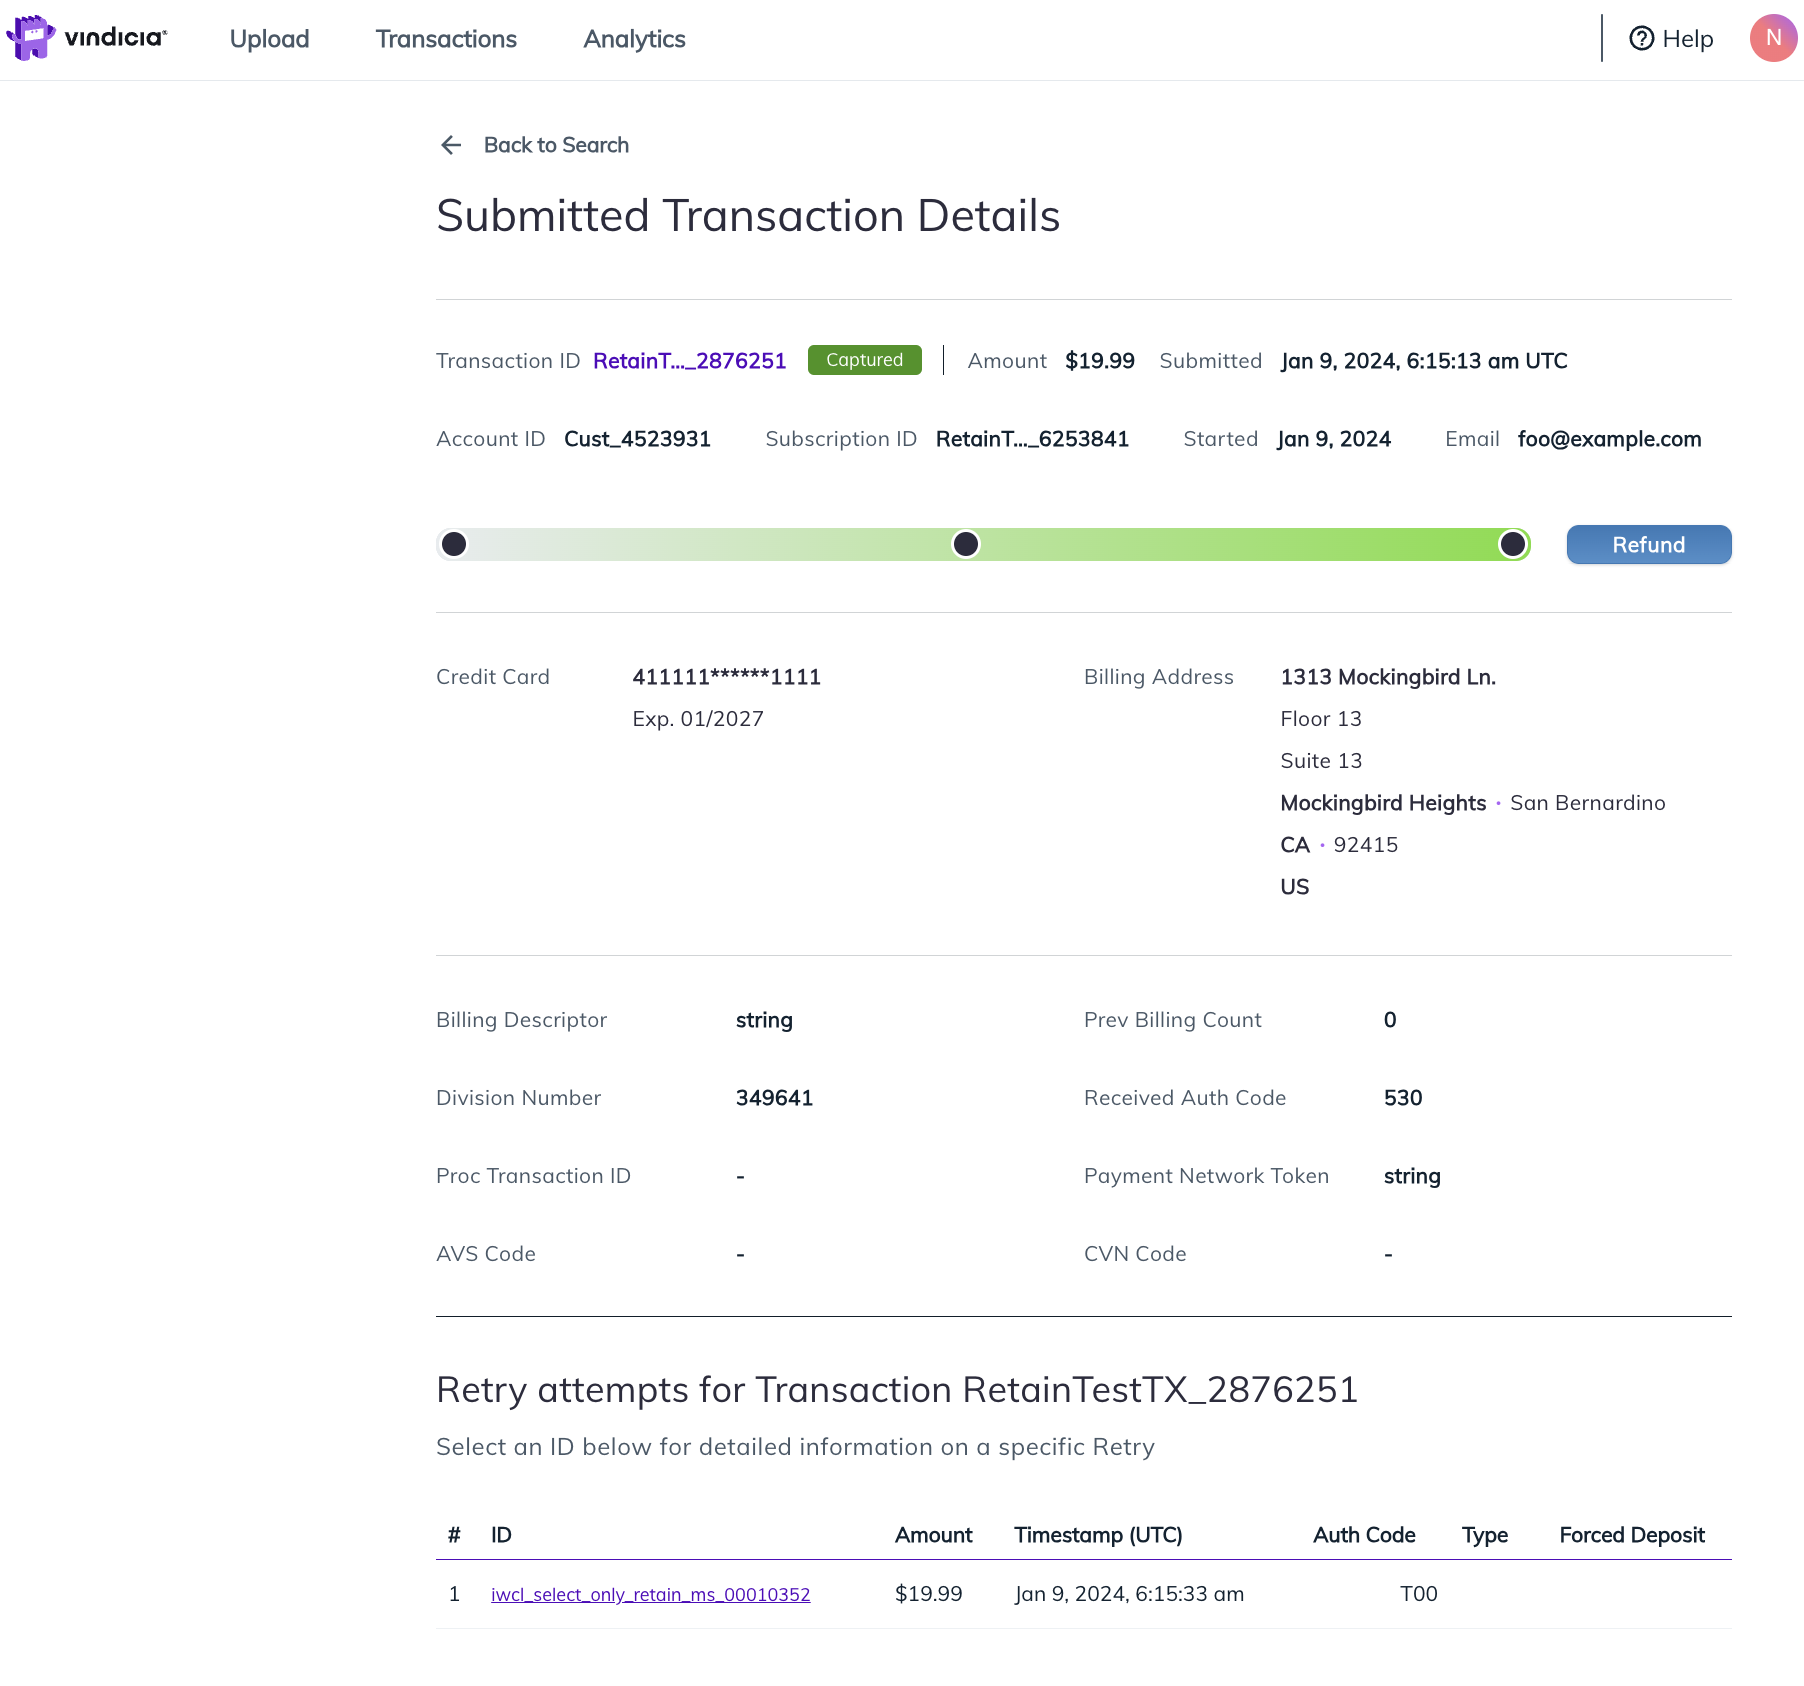
Task: Click Account ID value Cust_4523931
Action: (x=637, y=439)
